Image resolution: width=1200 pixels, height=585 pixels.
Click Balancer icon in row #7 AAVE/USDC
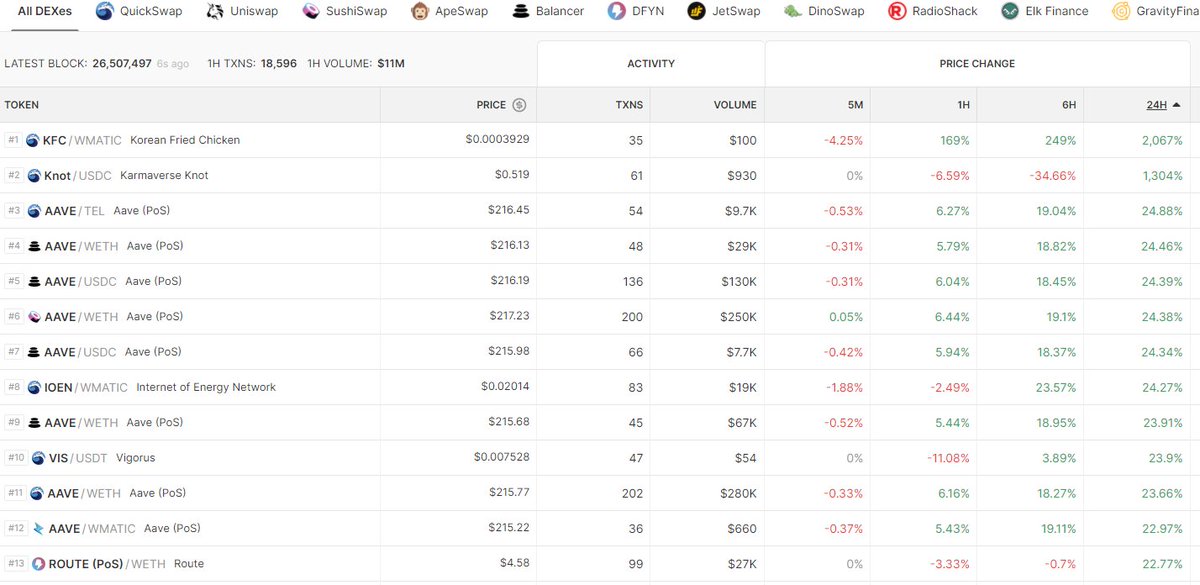click(34, 352)
